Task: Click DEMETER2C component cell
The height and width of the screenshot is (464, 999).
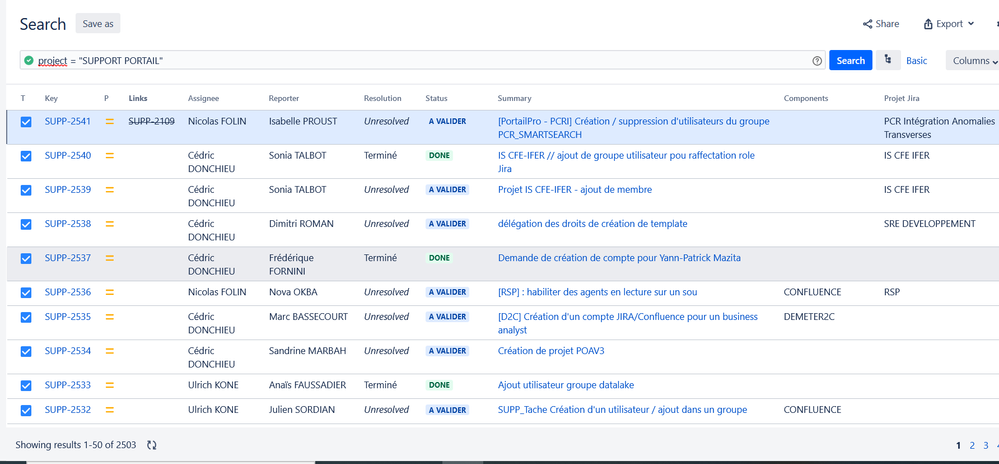Action: (809, 317)
